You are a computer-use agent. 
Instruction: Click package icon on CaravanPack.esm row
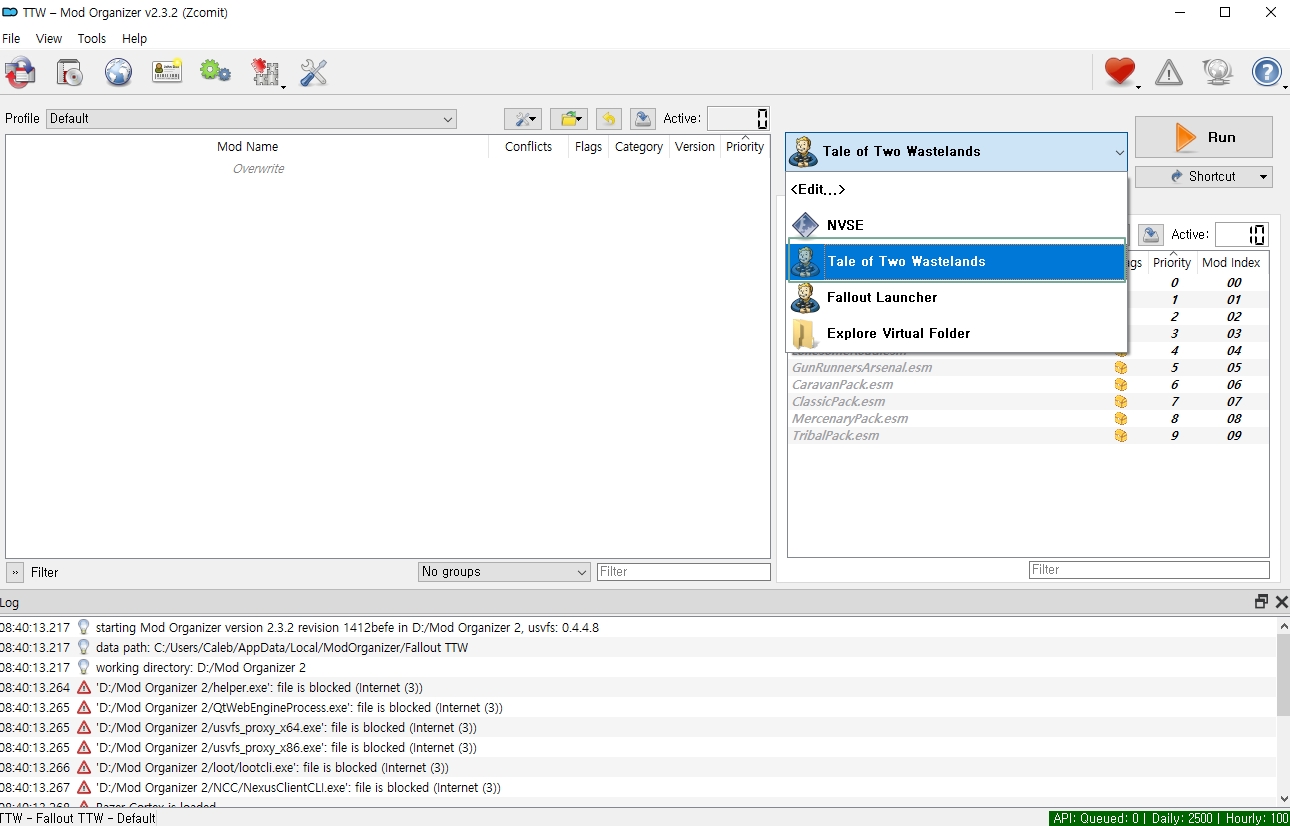point(1120,385)
